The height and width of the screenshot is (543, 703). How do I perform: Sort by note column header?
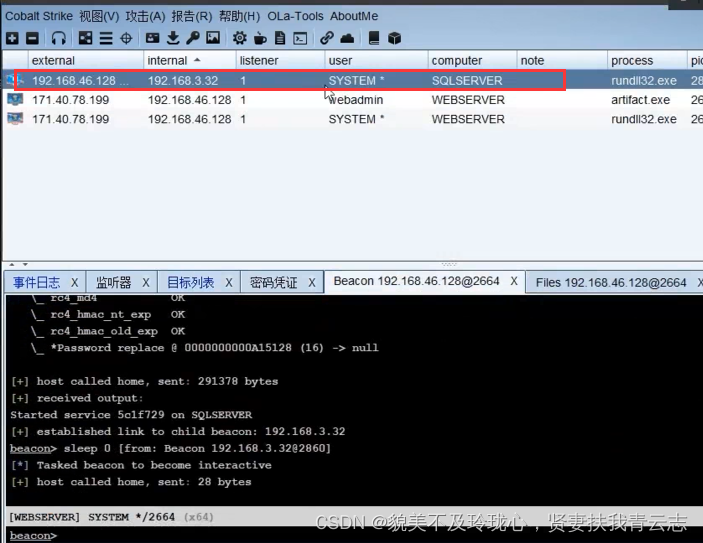[562, 60]
